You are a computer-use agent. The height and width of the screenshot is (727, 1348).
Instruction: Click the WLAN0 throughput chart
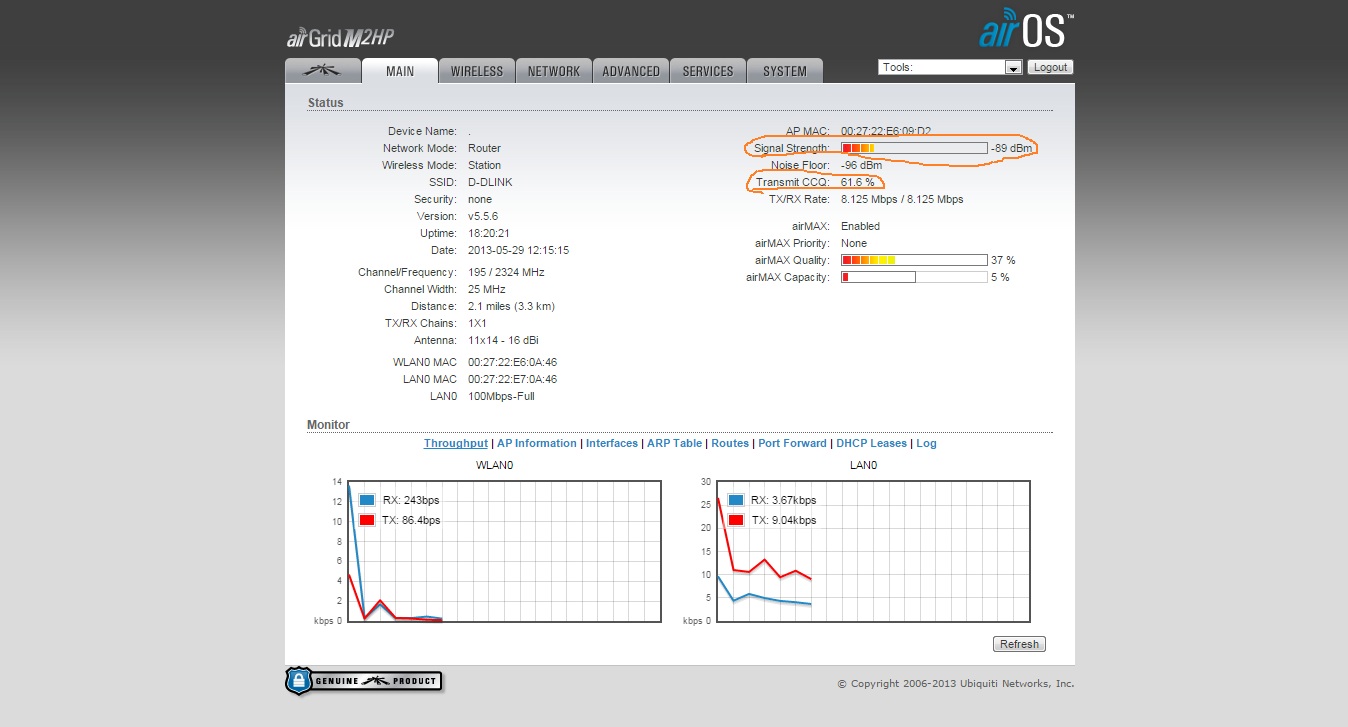[x=504, y=551]
